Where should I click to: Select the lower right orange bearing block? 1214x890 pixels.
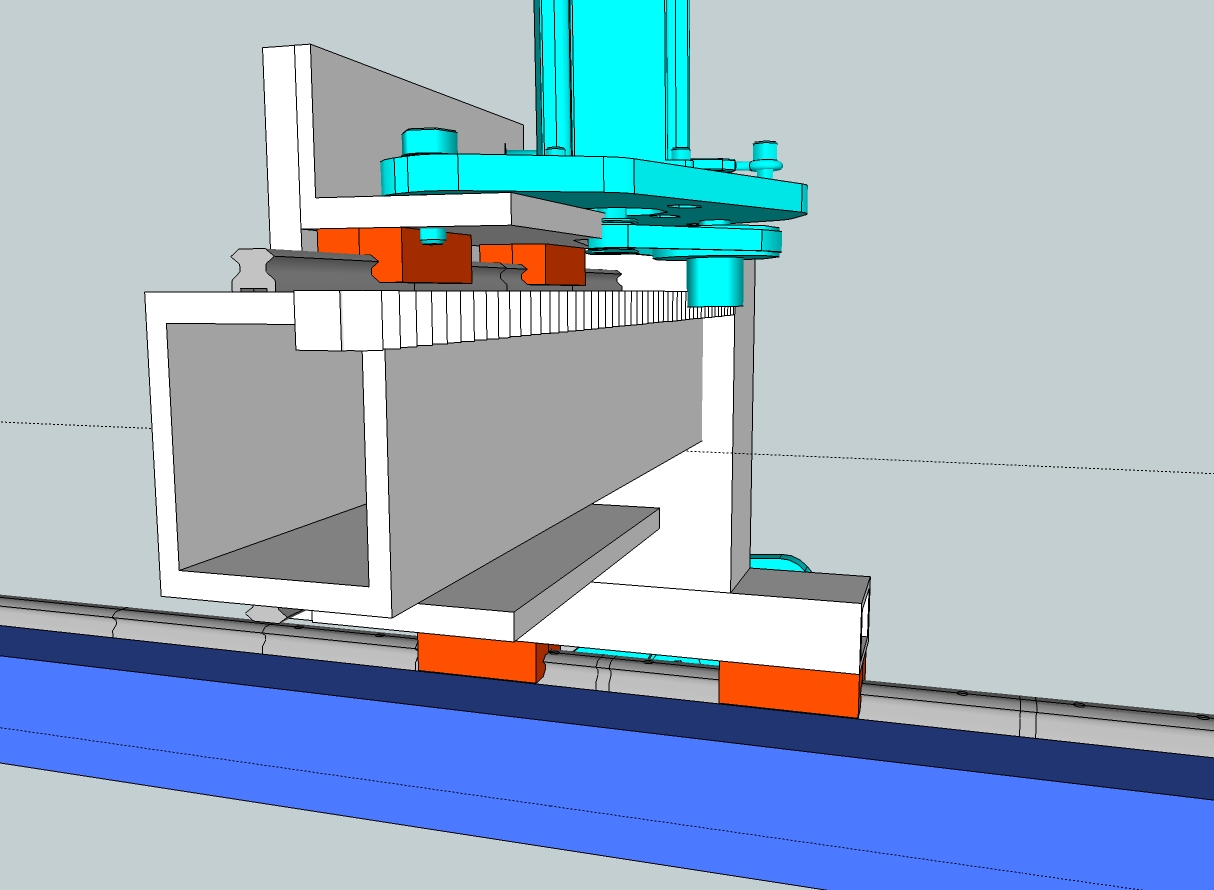[x=788, y=688]
